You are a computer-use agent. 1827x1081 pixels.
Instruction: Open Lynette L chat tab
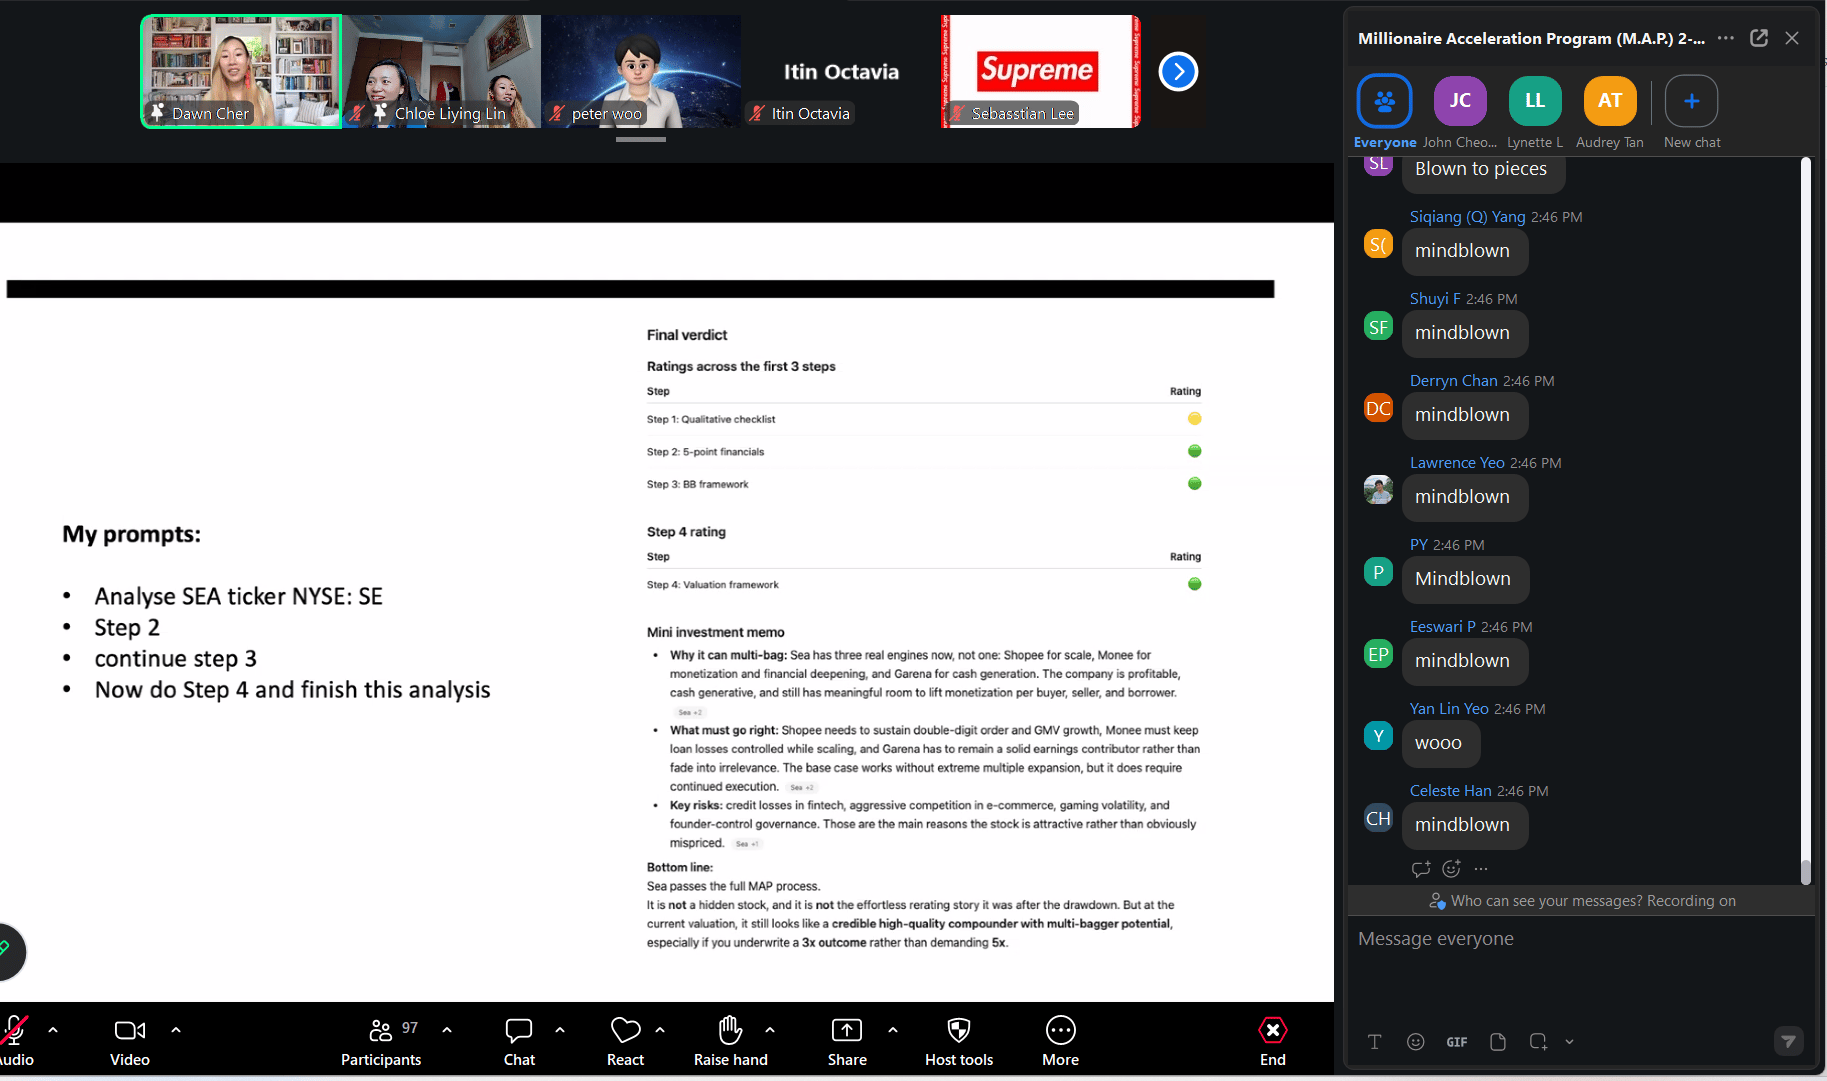[1535, 112]
